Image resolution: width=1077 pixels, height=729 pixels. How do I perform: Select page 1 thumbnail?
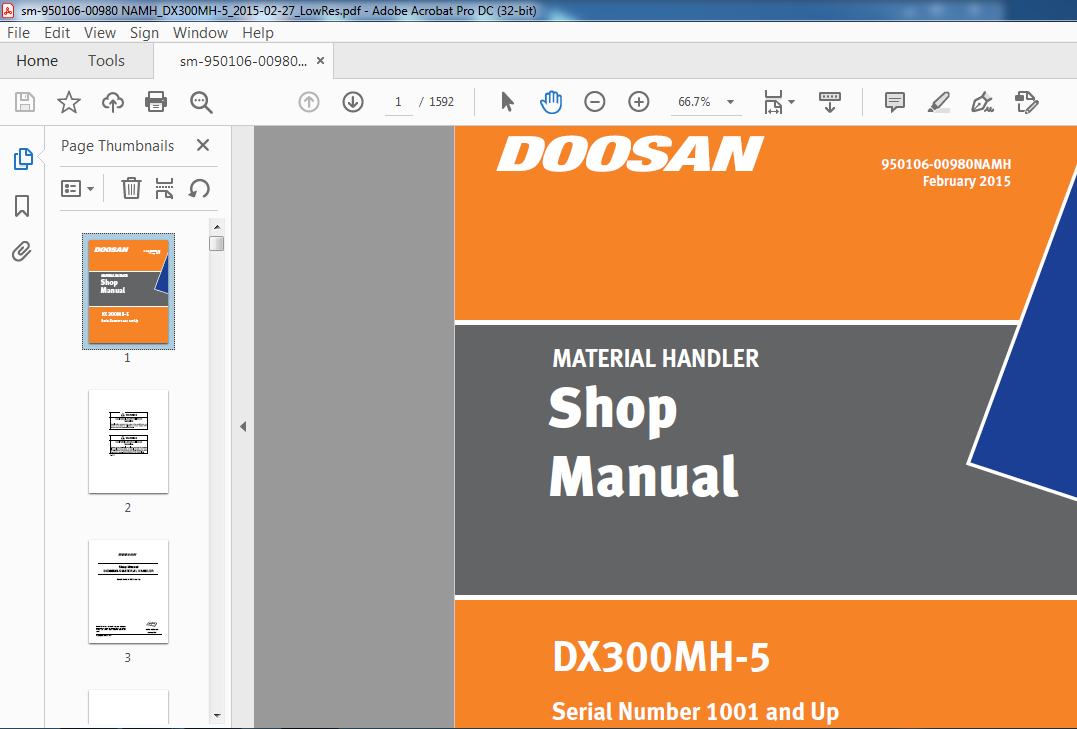tap(128, 291)
